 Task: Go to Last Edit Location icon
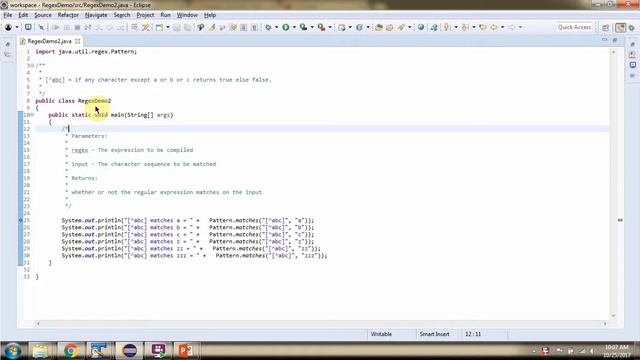(483, 27)
